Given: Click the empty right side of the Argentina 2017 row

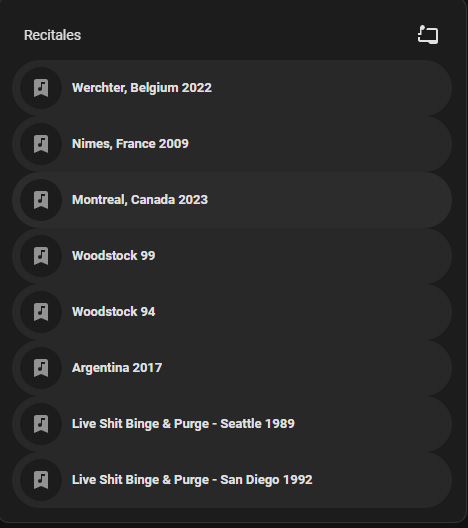Looking at the screenshot, I should click(x=303, y=368).
